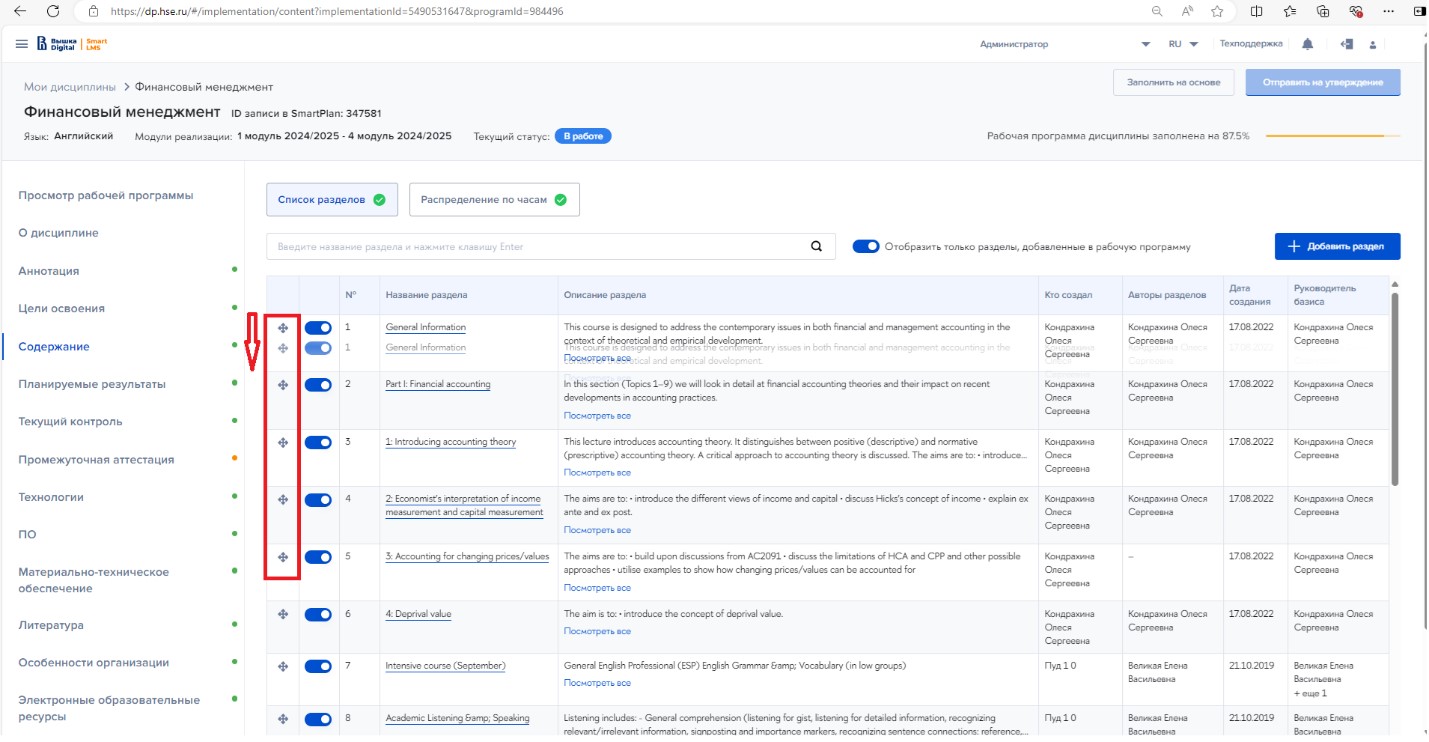Toggle switch for 1: Introducing accounting theory
Image resolution: width=1429 pixels, height=742 pixels.
click(318, 442)
